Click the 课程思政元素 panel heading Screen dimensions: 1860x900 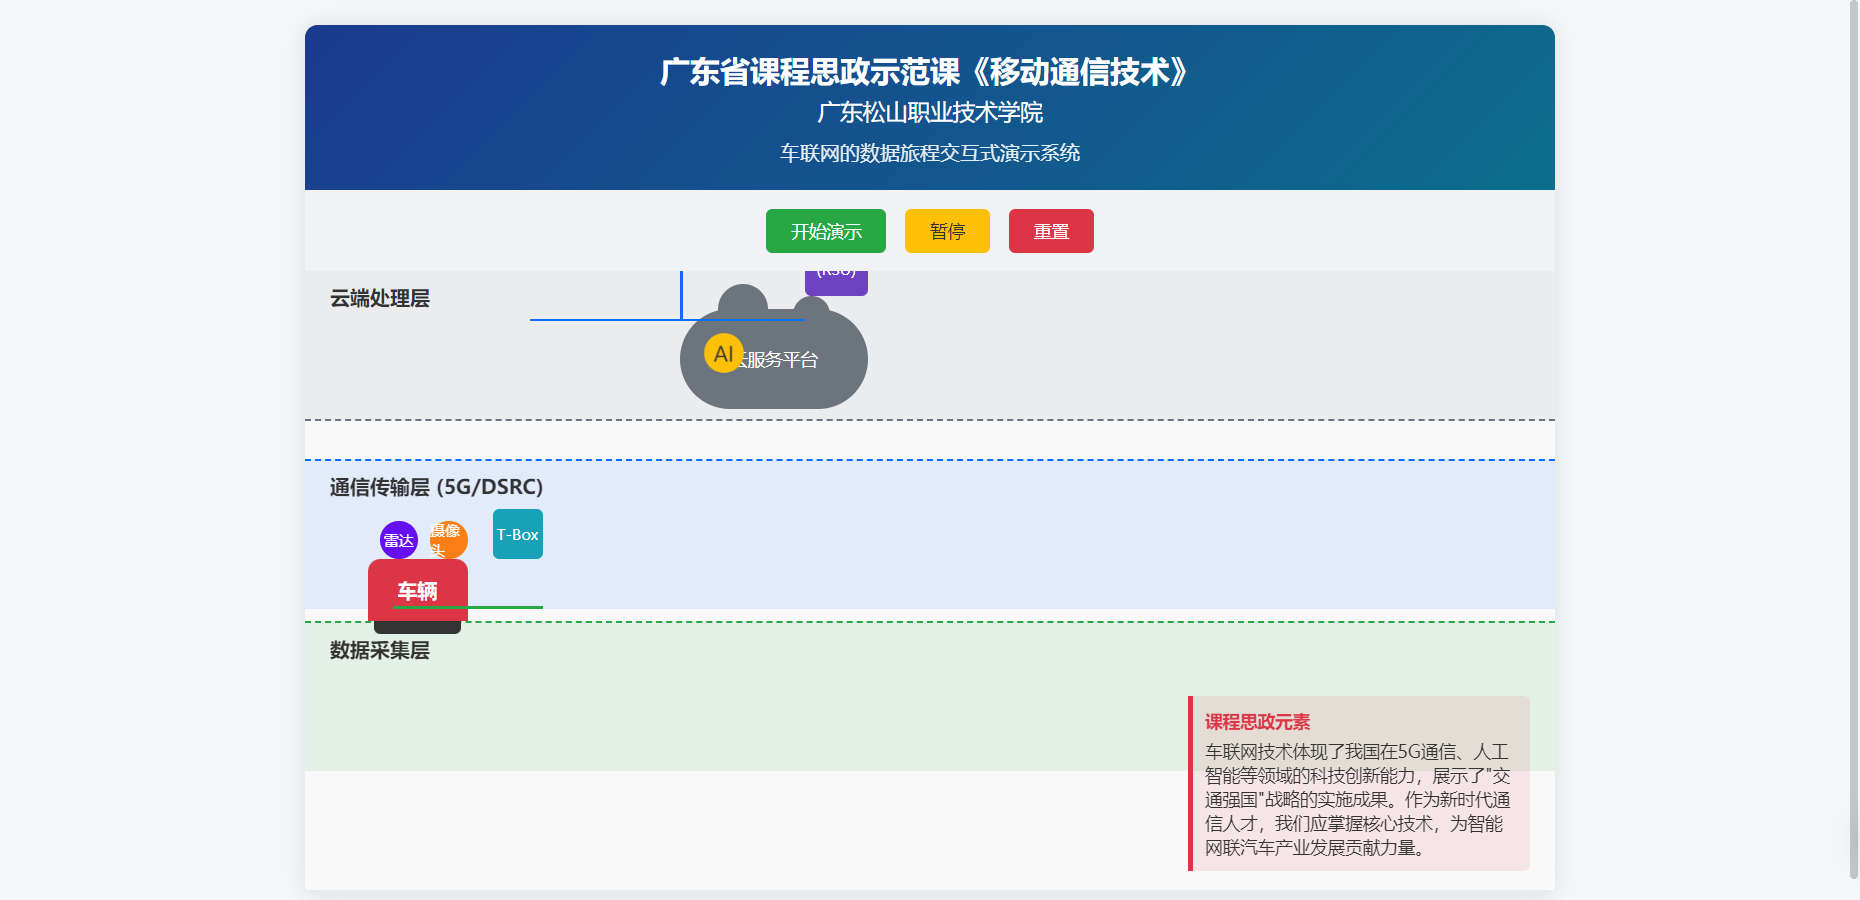pyautogui.click(x=1257, y=722)
